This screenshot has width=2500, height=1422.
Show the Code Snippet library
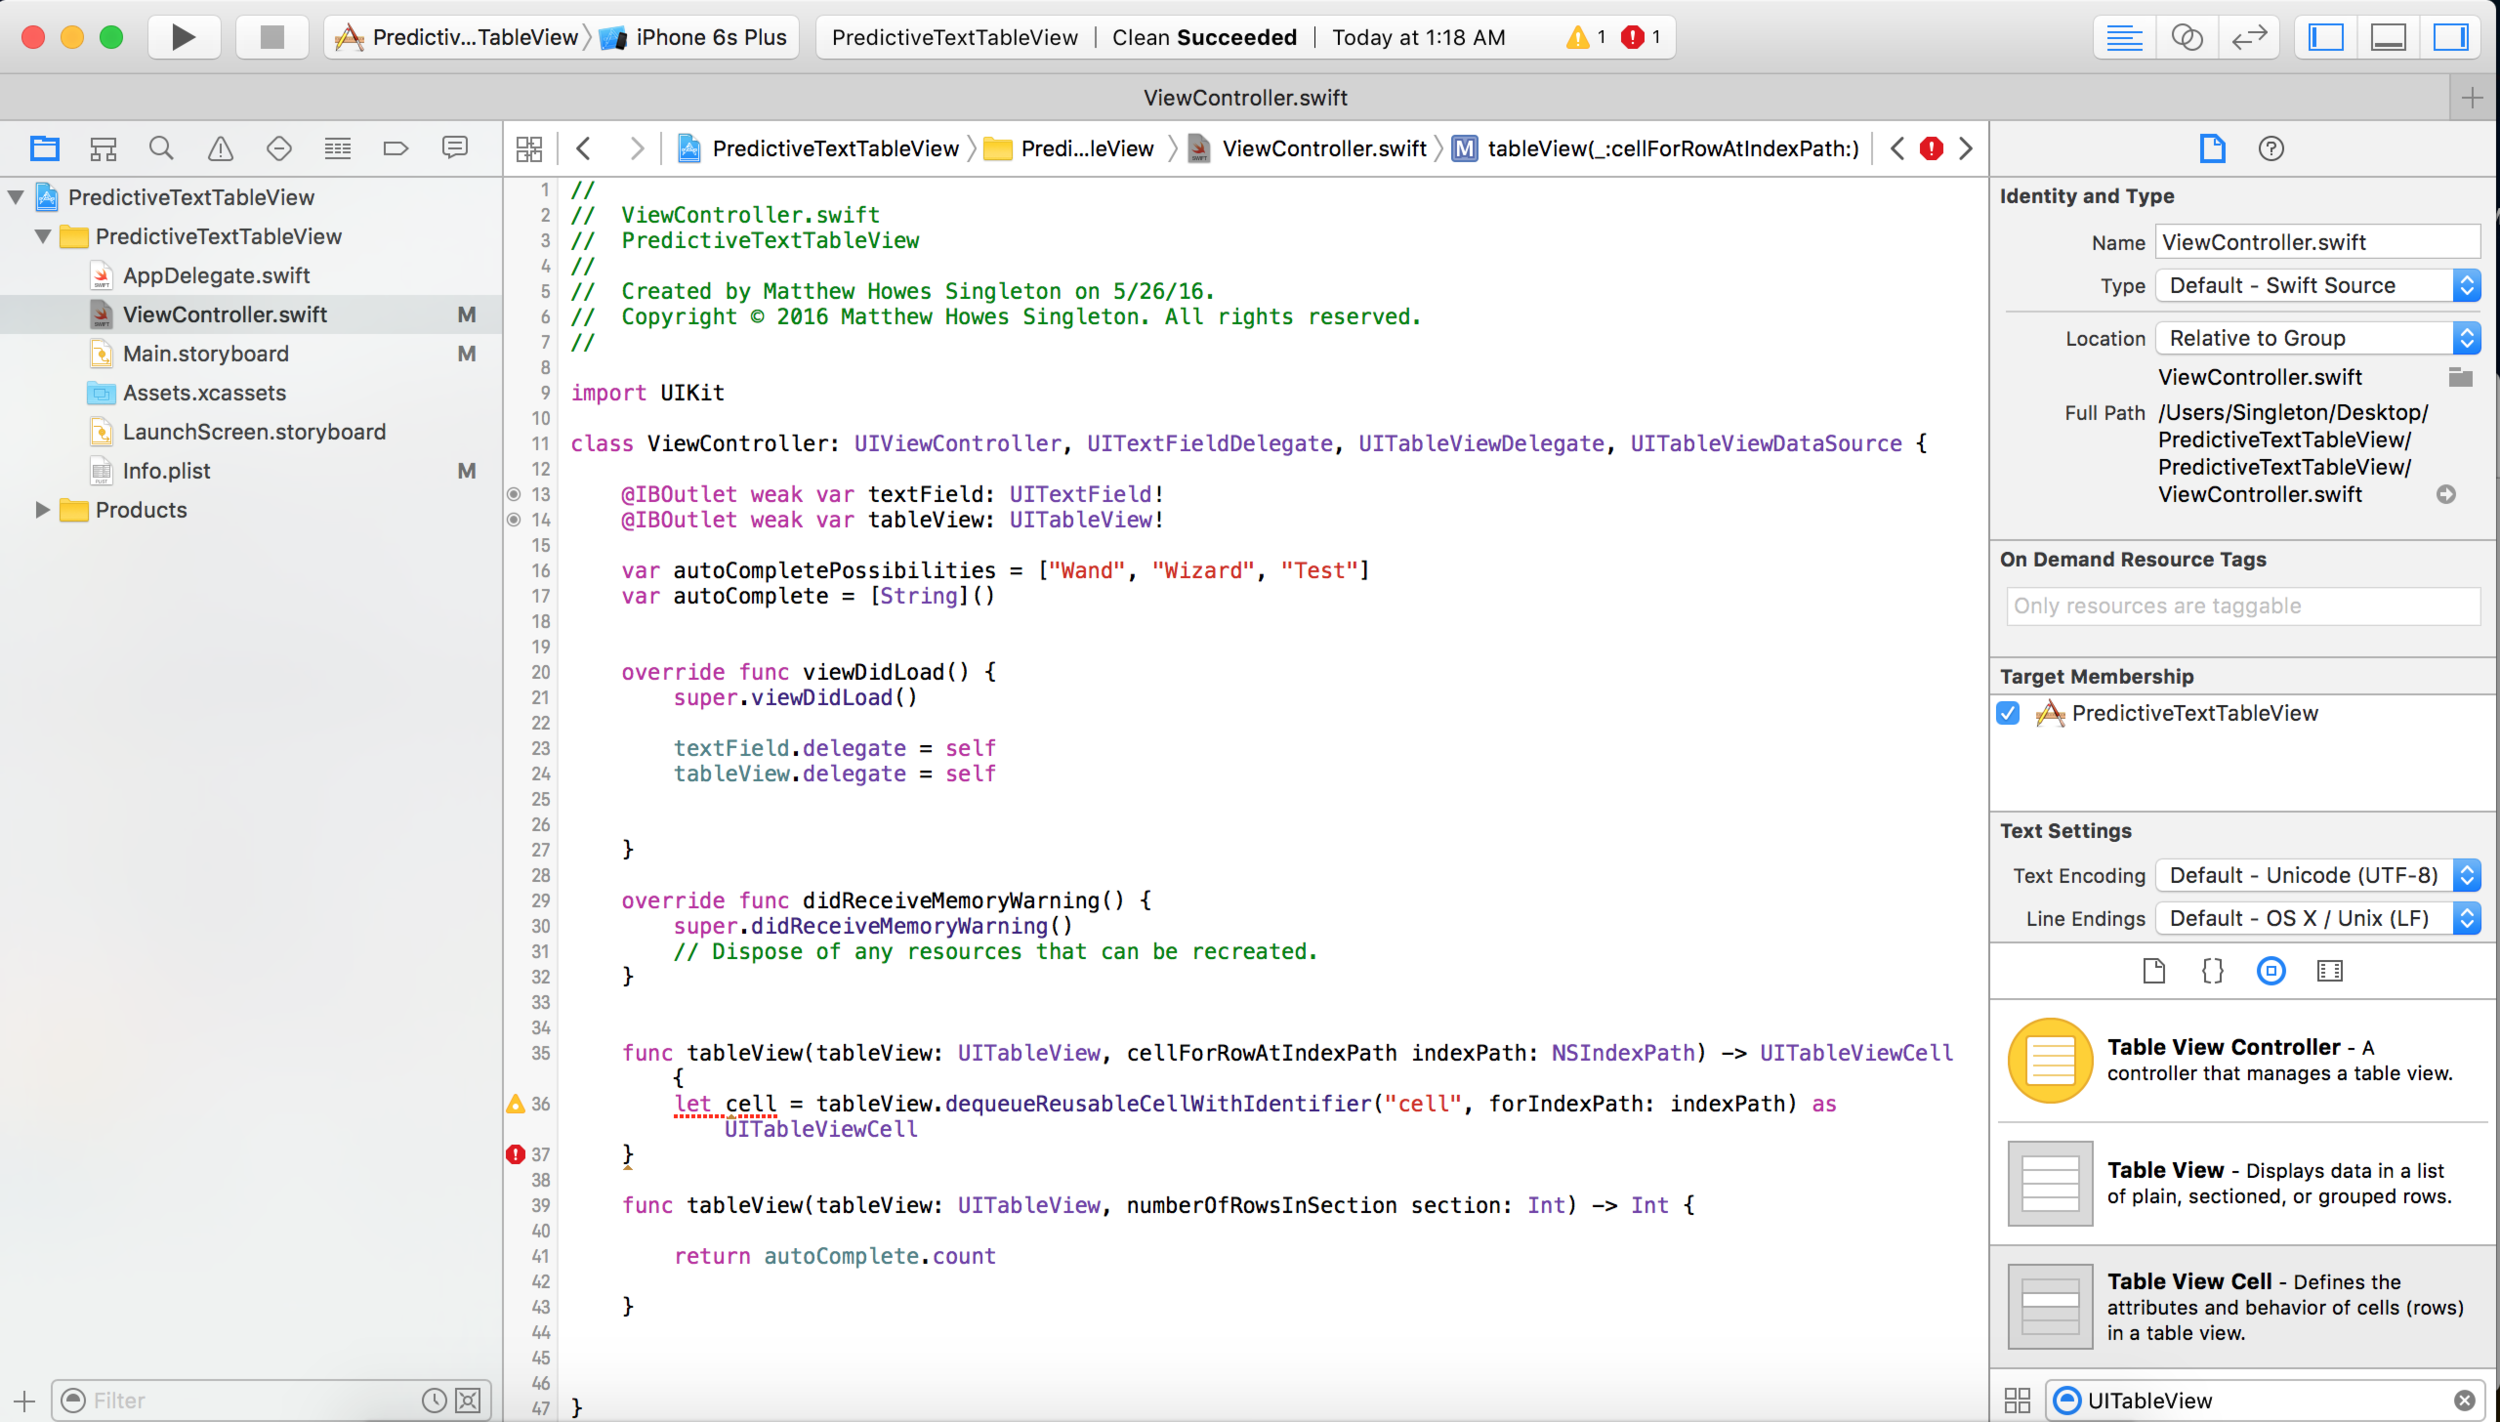(2213, 971)
